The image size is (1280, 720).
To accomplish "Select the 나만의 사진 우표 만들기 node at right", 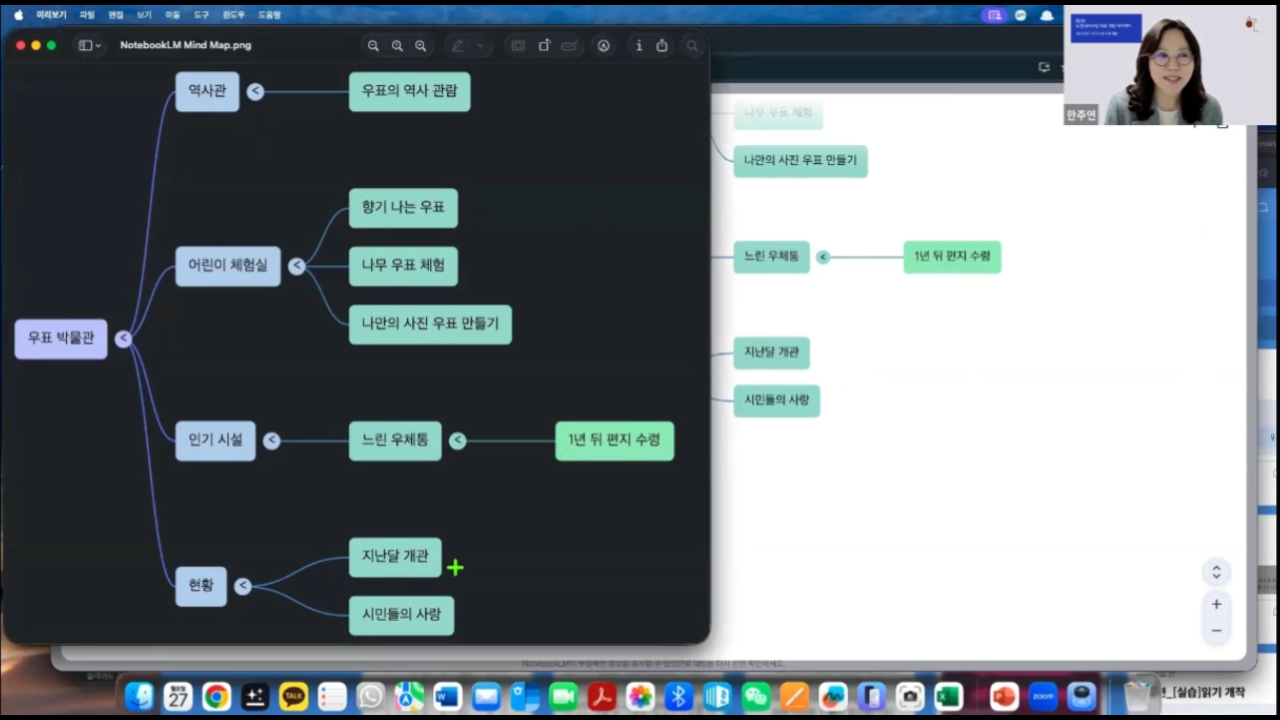I will [x=800, y=161].
